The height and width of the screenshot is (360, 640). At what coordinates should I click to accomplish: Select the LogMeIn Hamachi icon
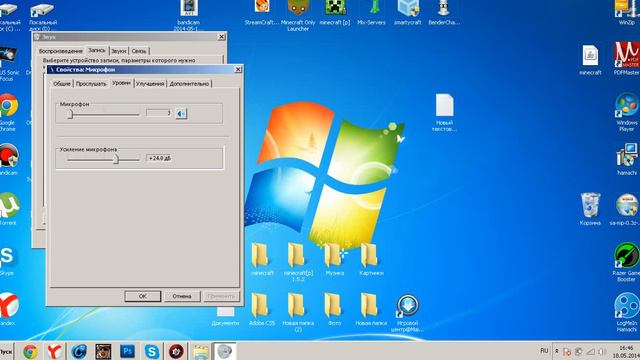click(627, 312)
